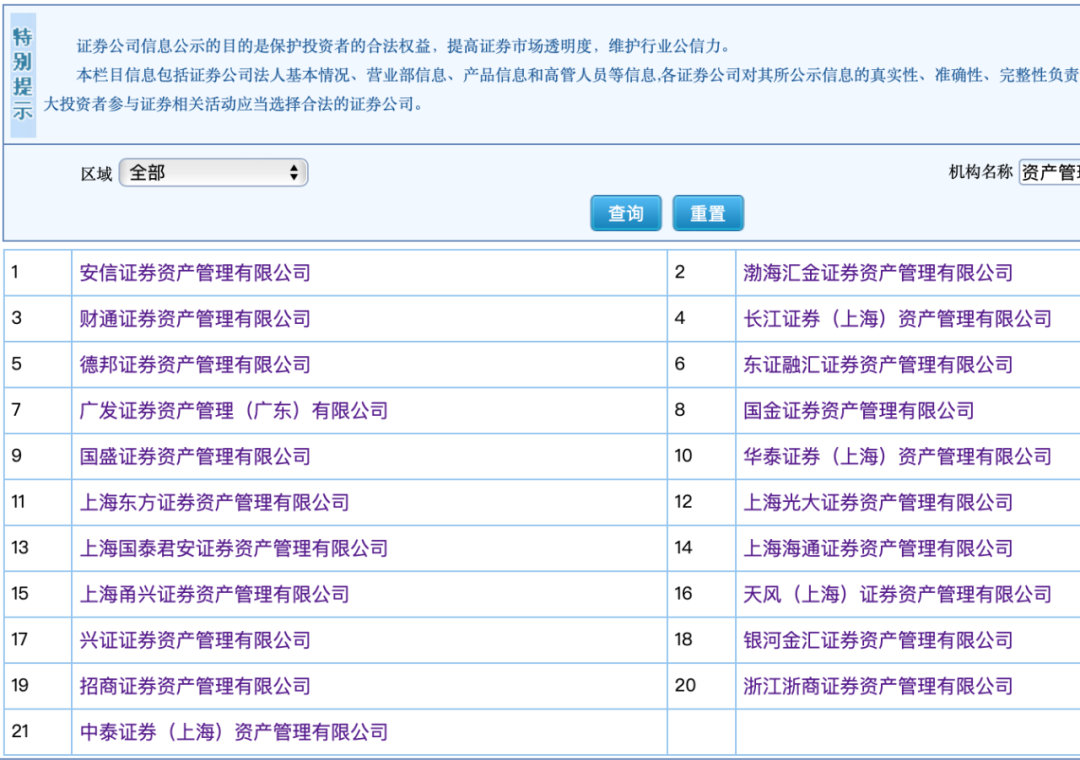
Task: Click the 查询 search button
Action: [x=625, y=213]
